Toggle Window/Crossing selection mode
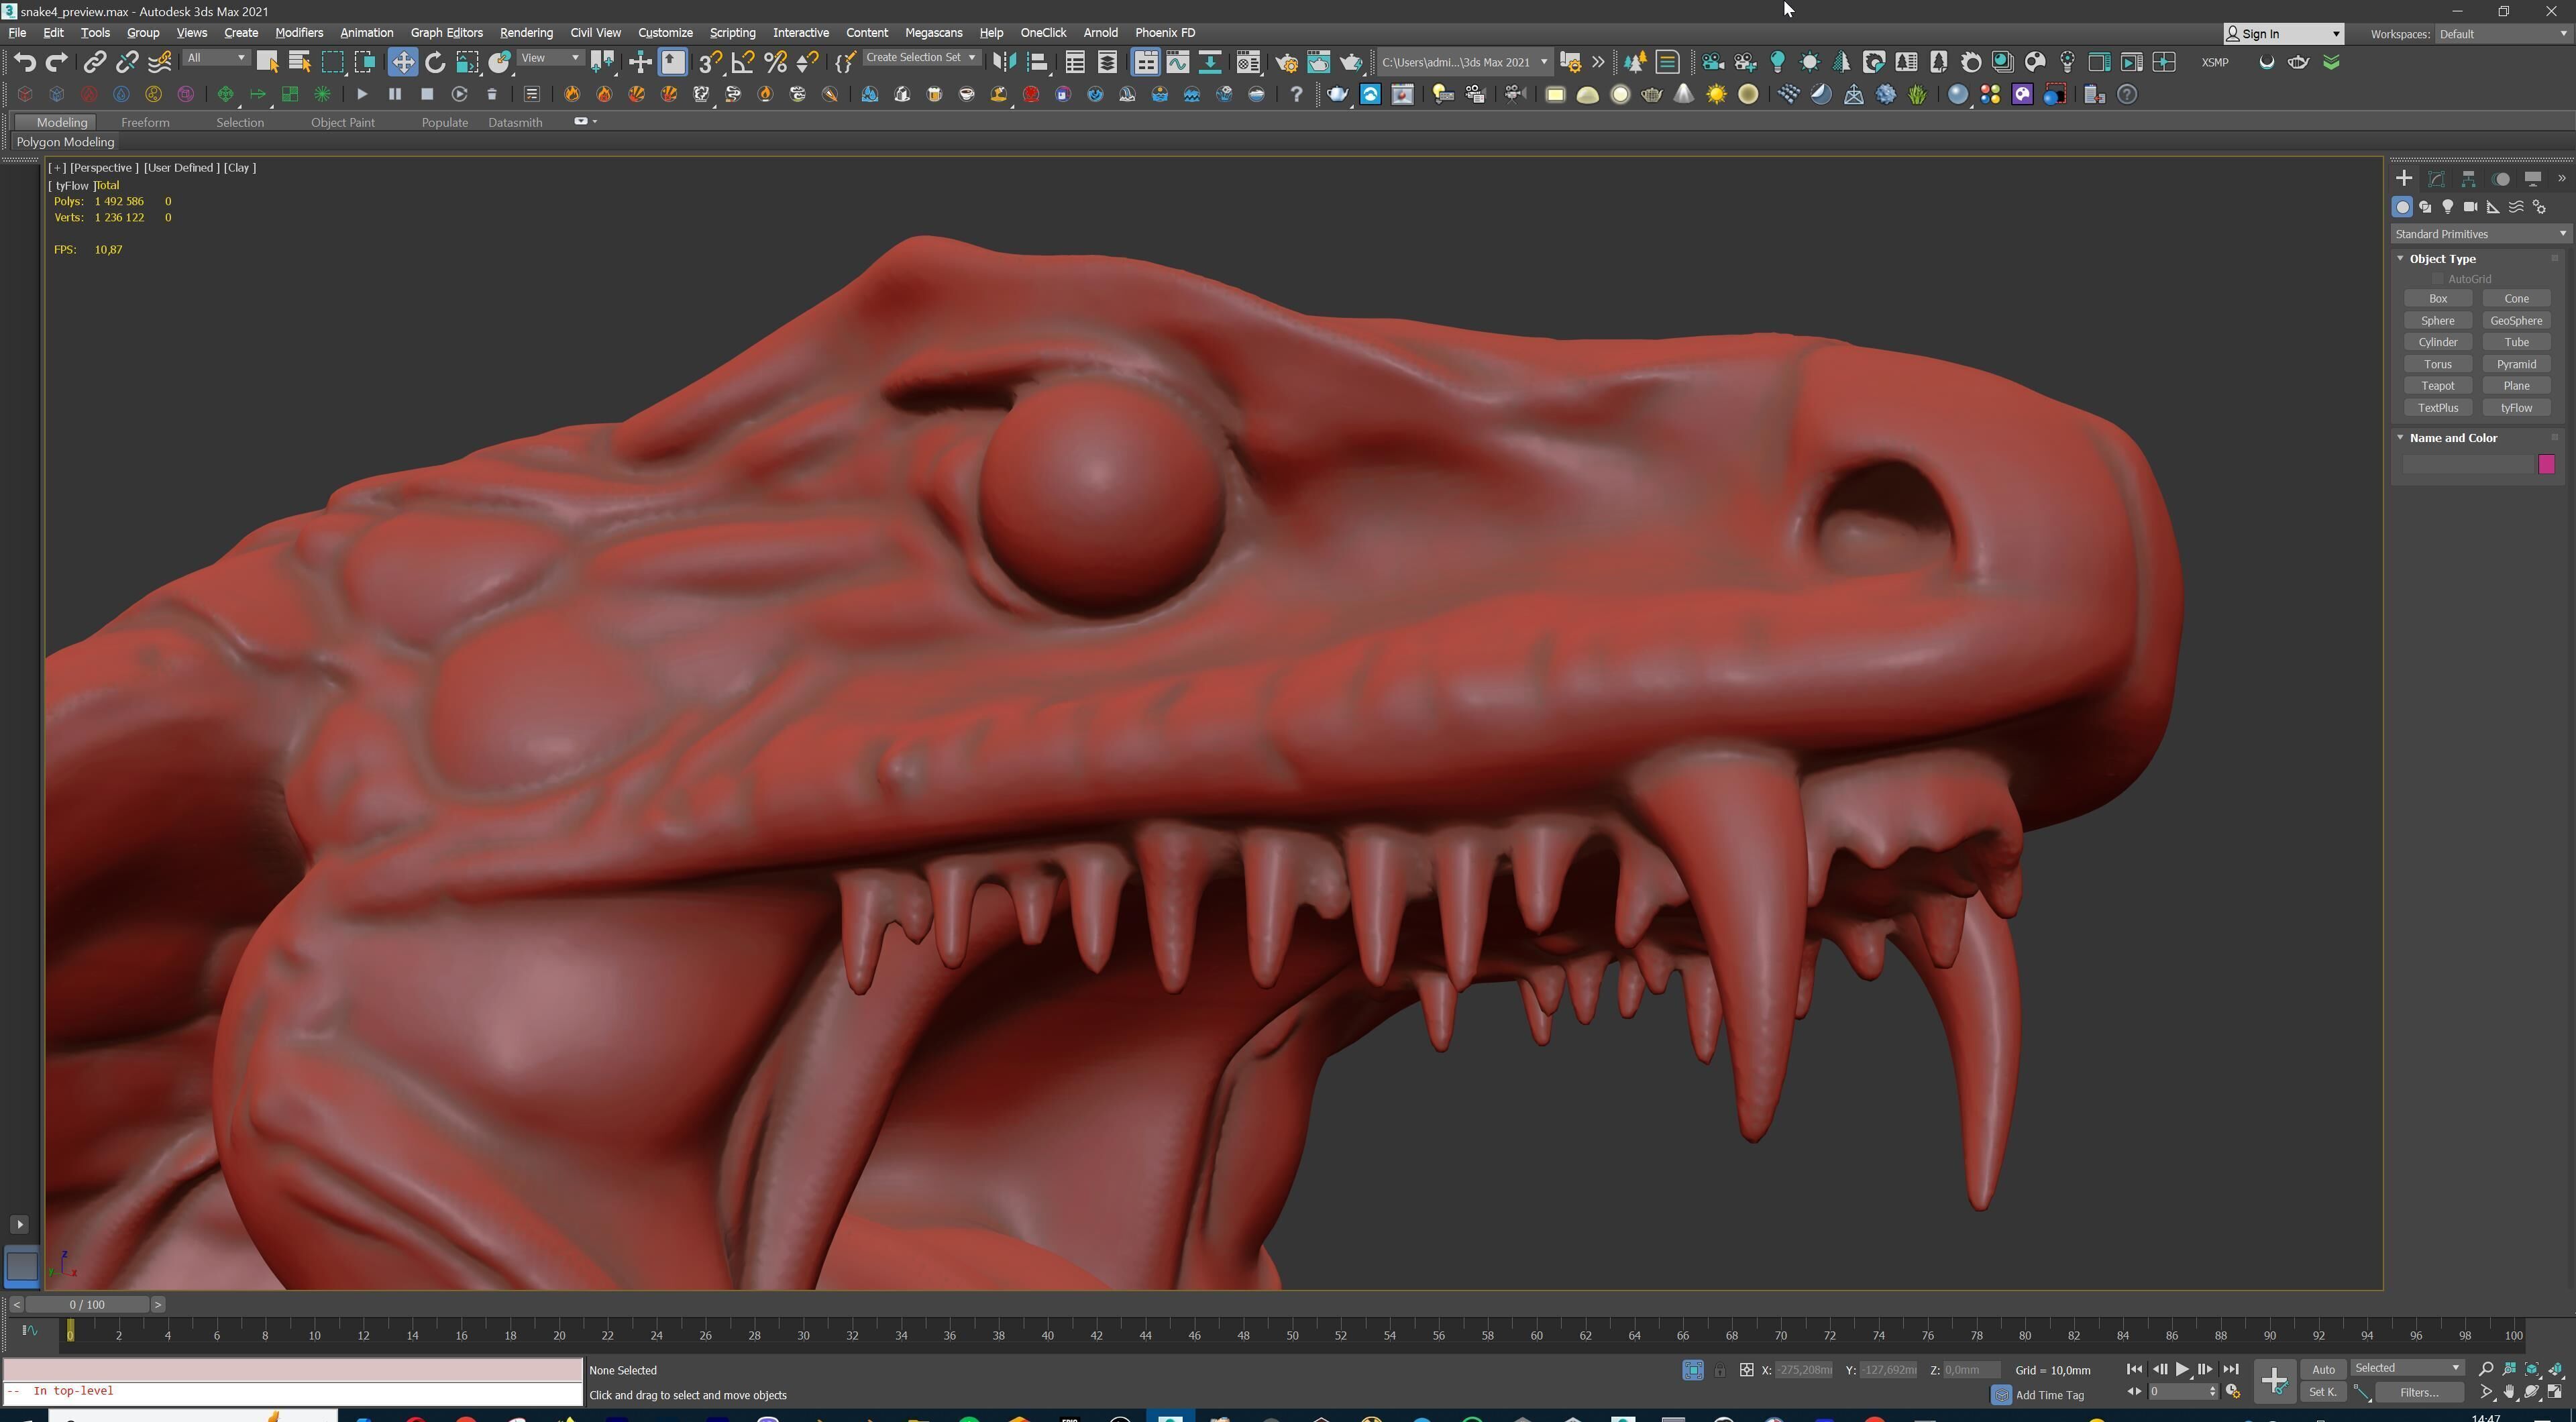Screen dimensions: 2576x1422 365,62
